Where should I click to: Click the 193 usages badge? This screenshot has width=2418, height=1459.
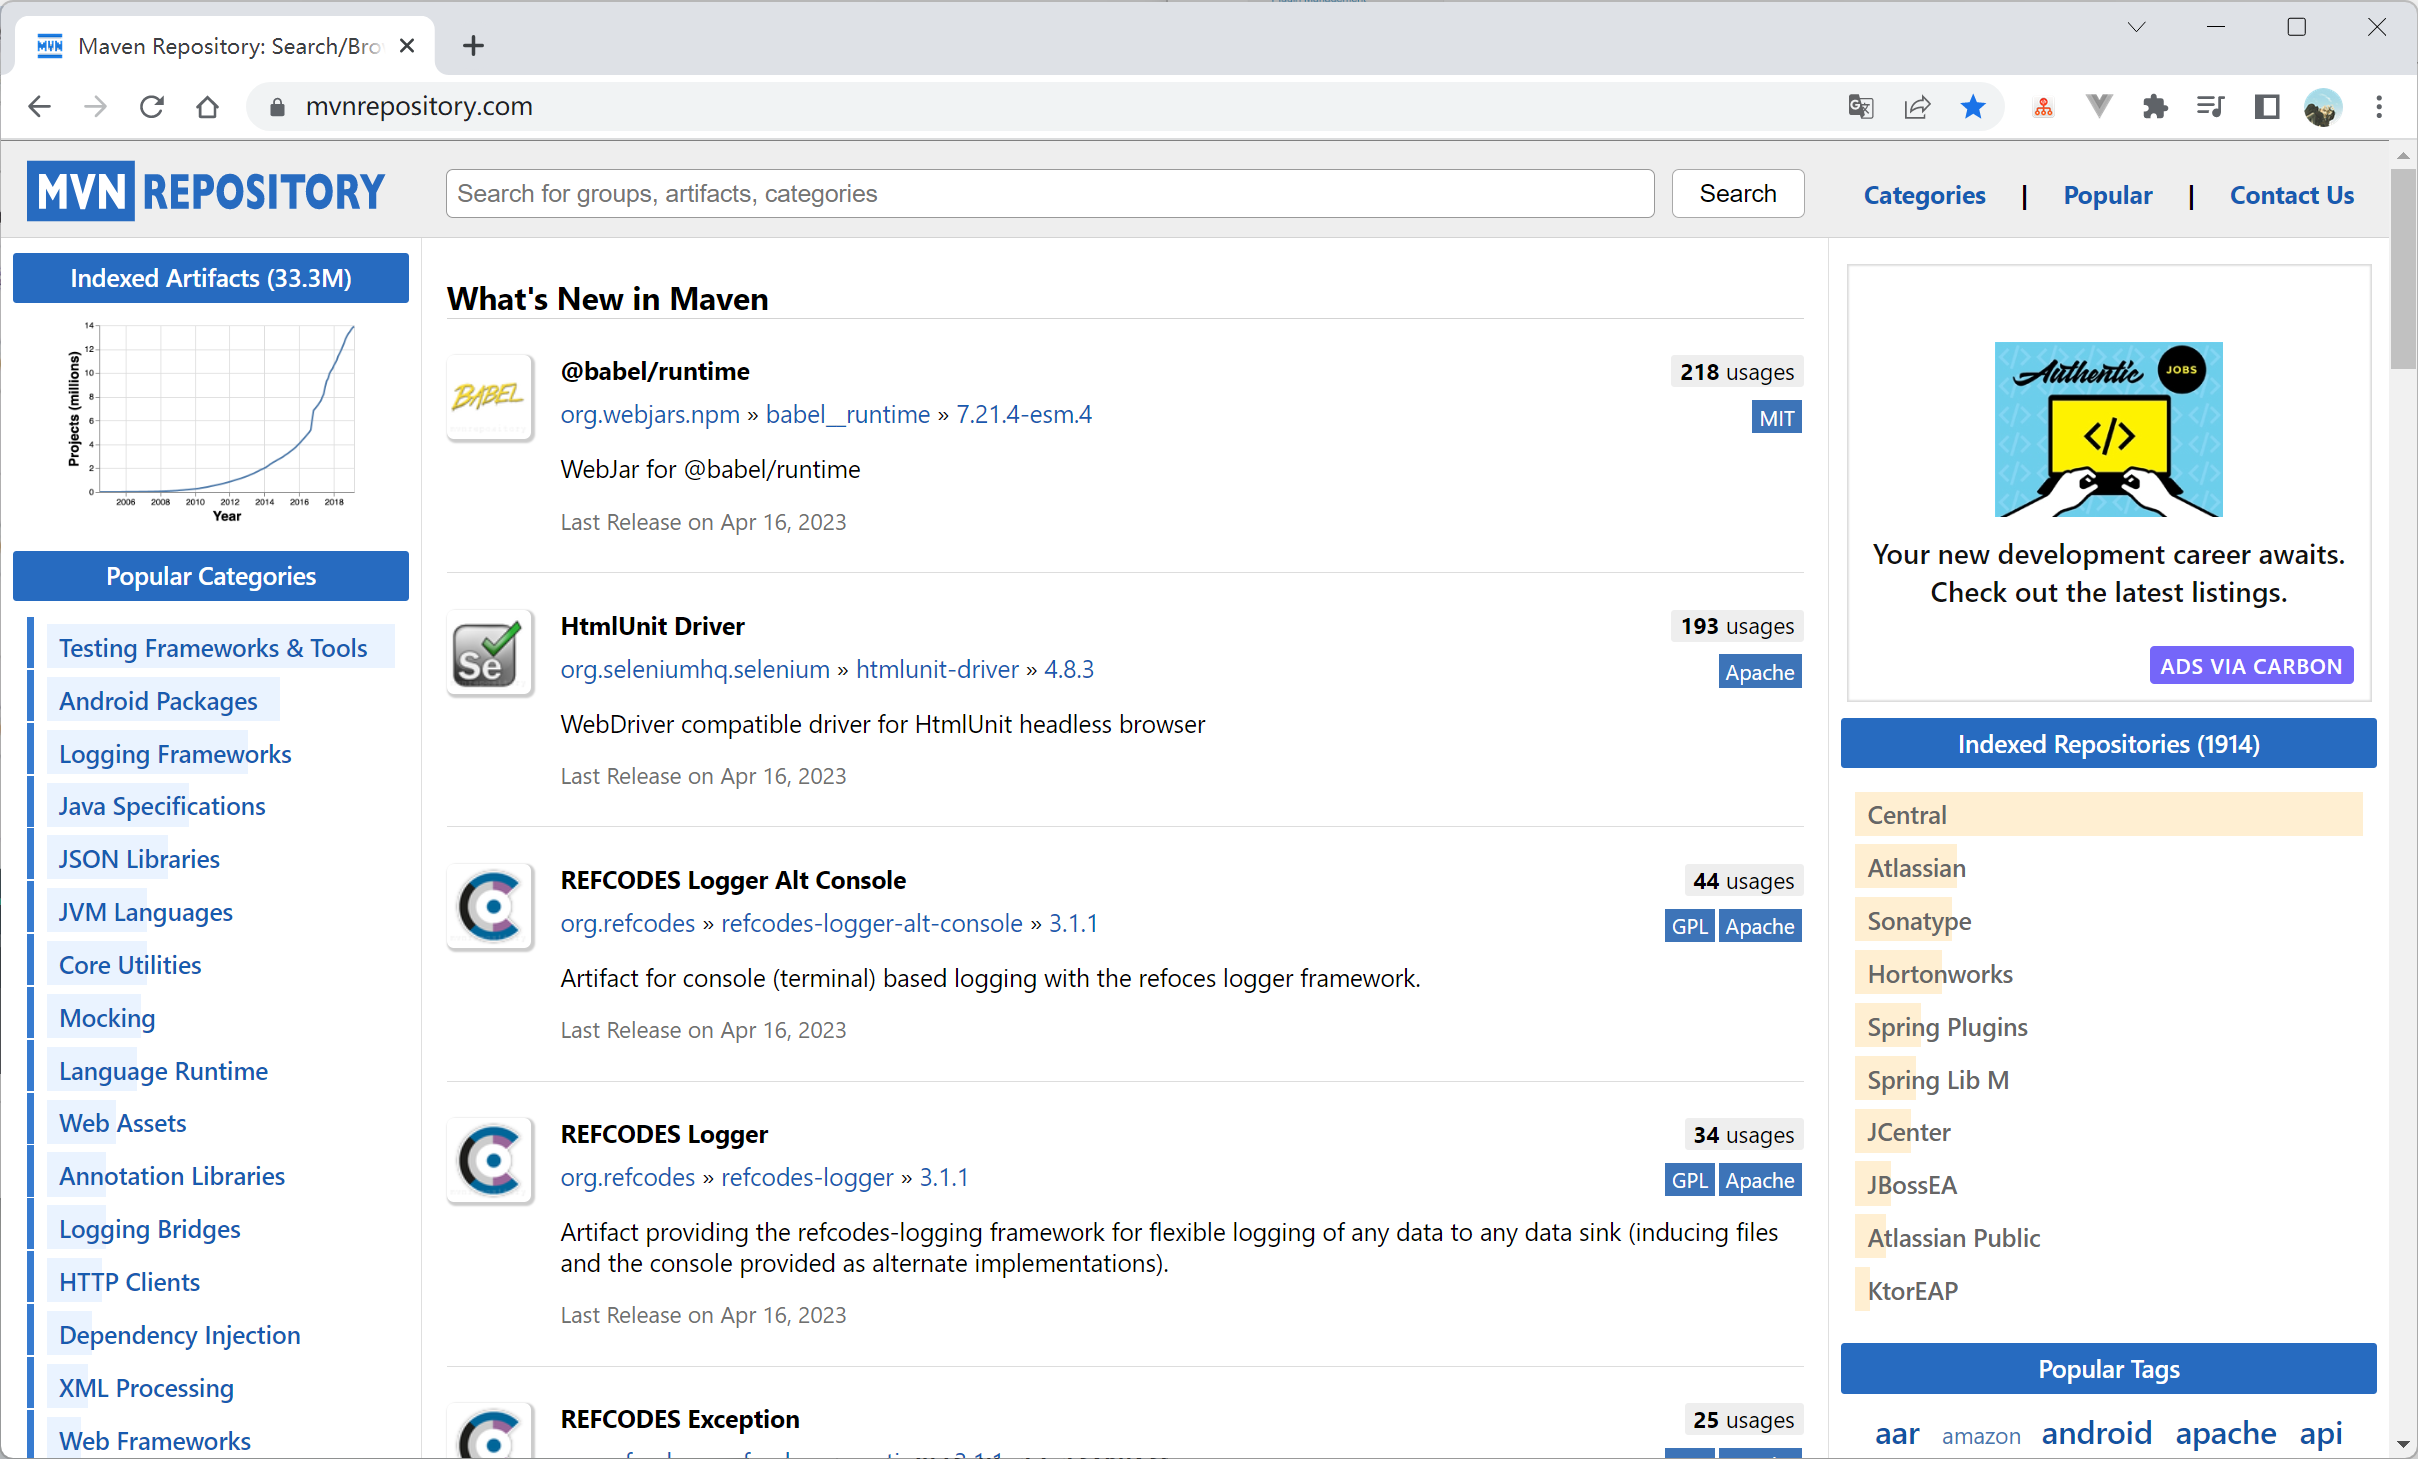1737,626
